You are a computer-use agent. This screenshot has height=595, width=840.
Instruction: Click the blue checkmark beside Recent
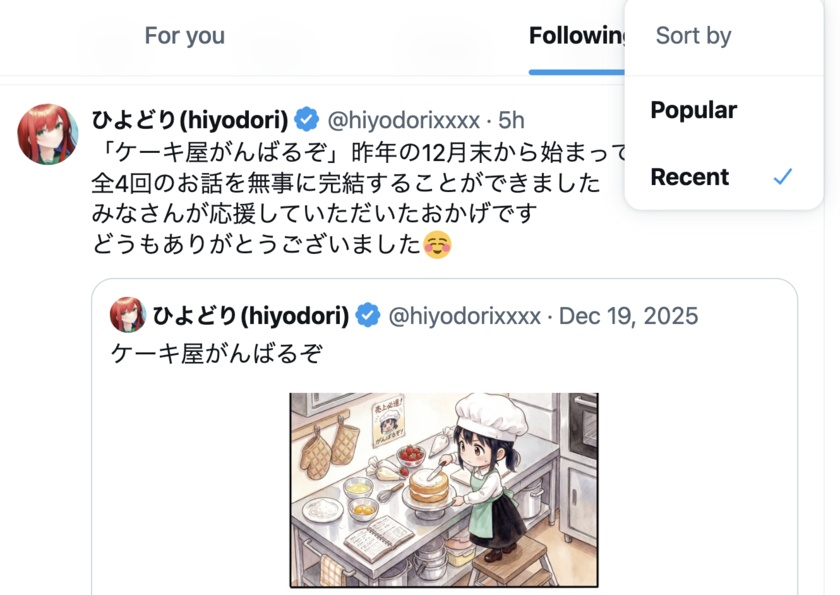click(x=783, y=176)
